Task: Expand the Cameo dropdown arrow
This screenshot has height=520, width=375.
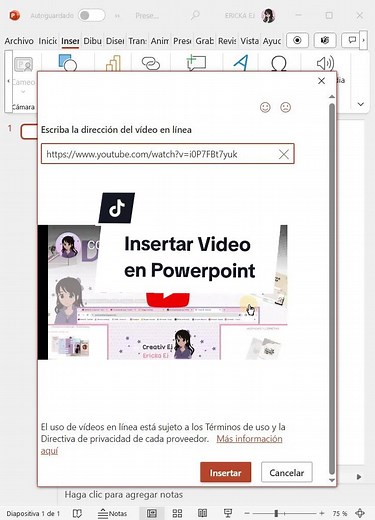Action: 23,92
